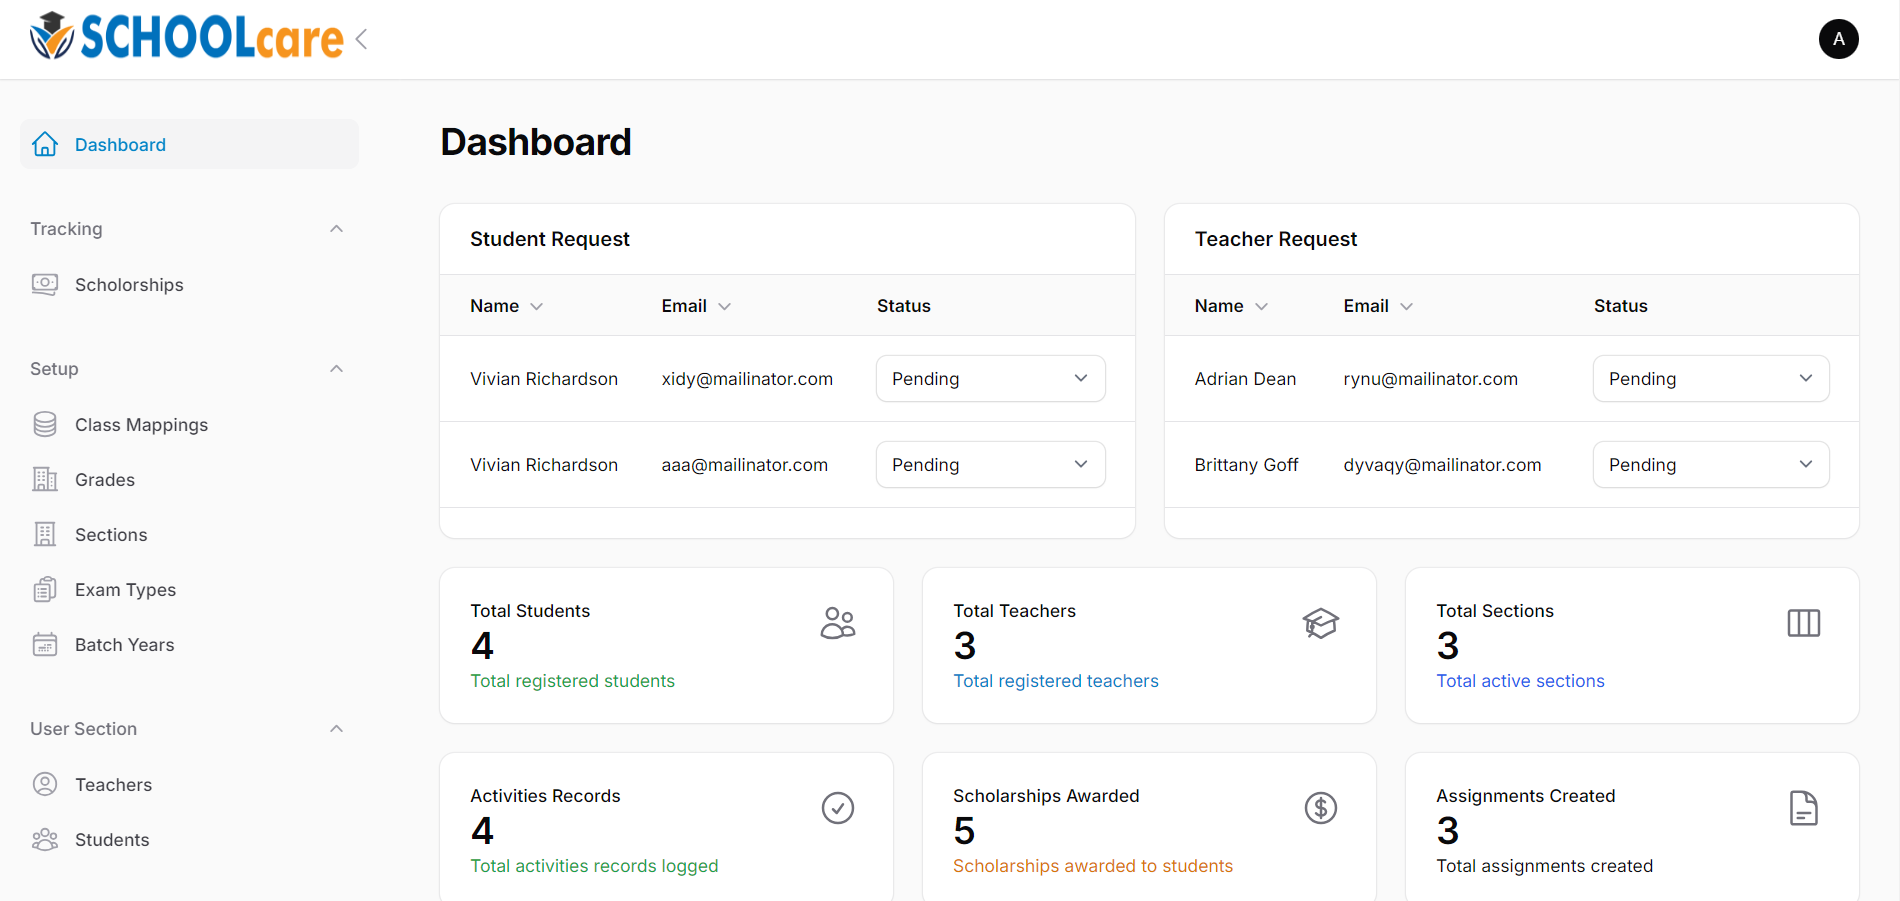Click the Total Sections columns icon

click(1803, 623)
